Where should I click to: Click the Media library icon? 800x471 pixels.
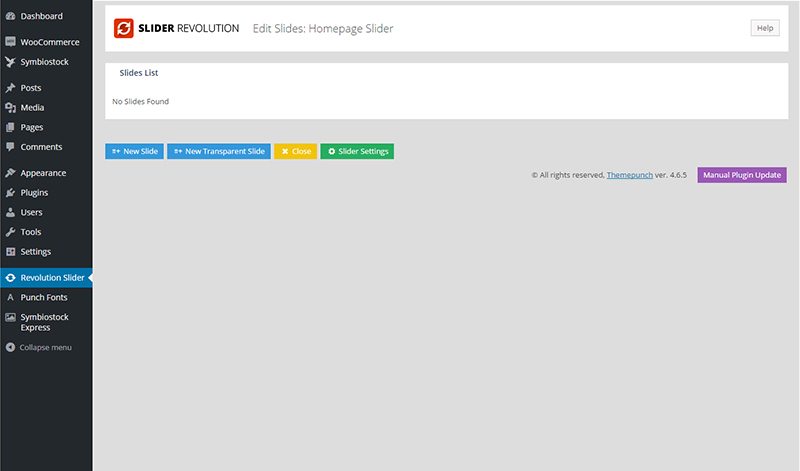pyautogui.click(x=10, y=108)
